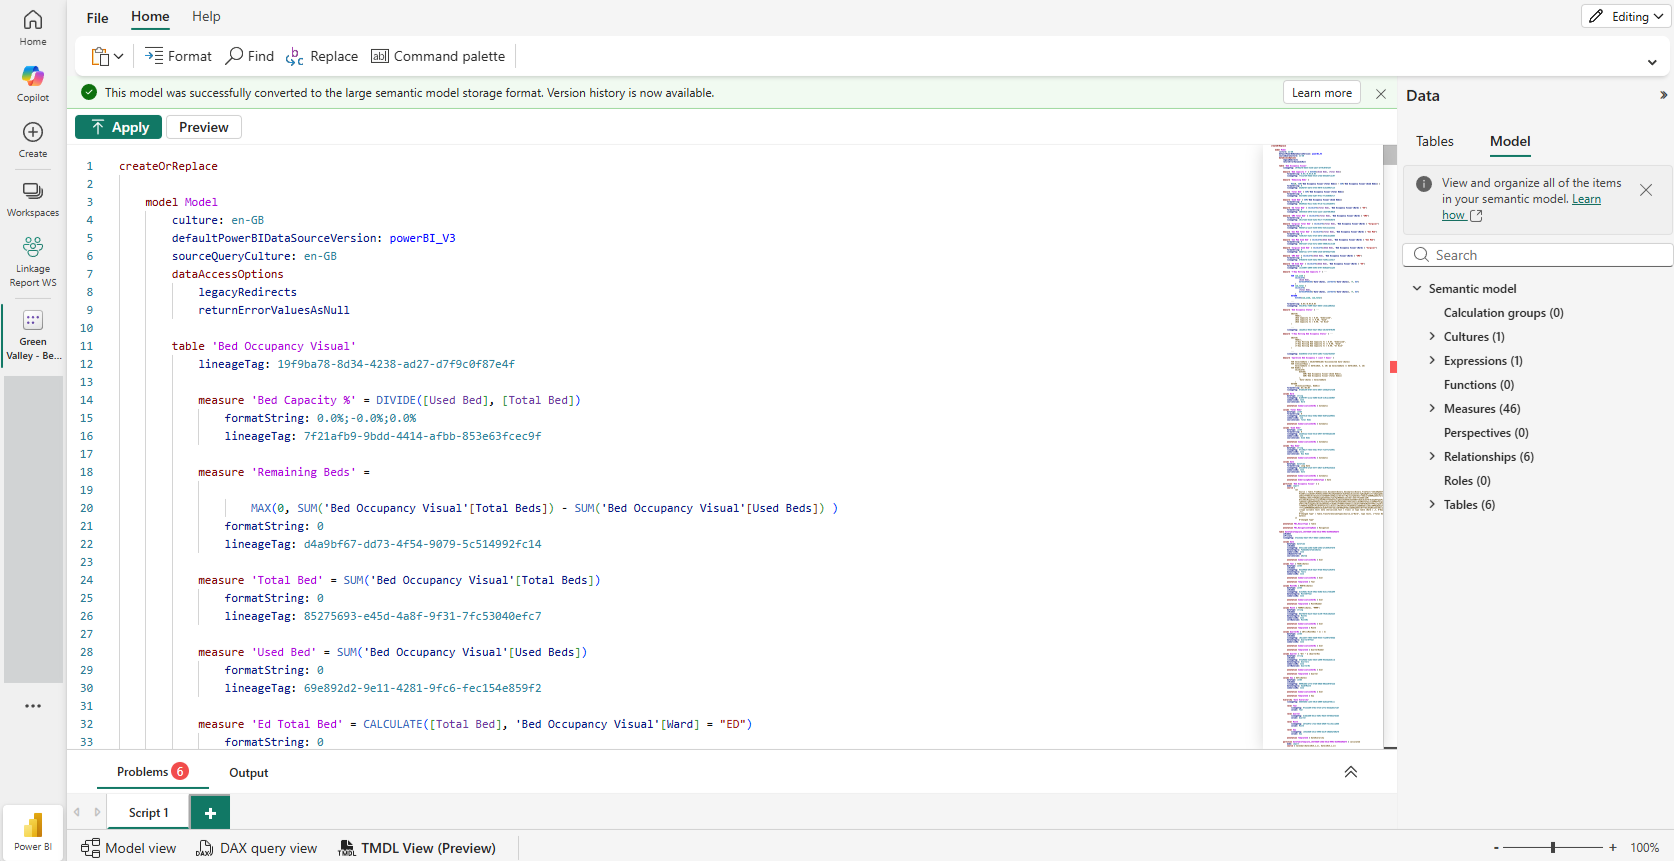Image resolution: width=1675 pixels, height=861 pixels.
Task: Dismiss the conversion notification banner
Action: [1381, 93]
